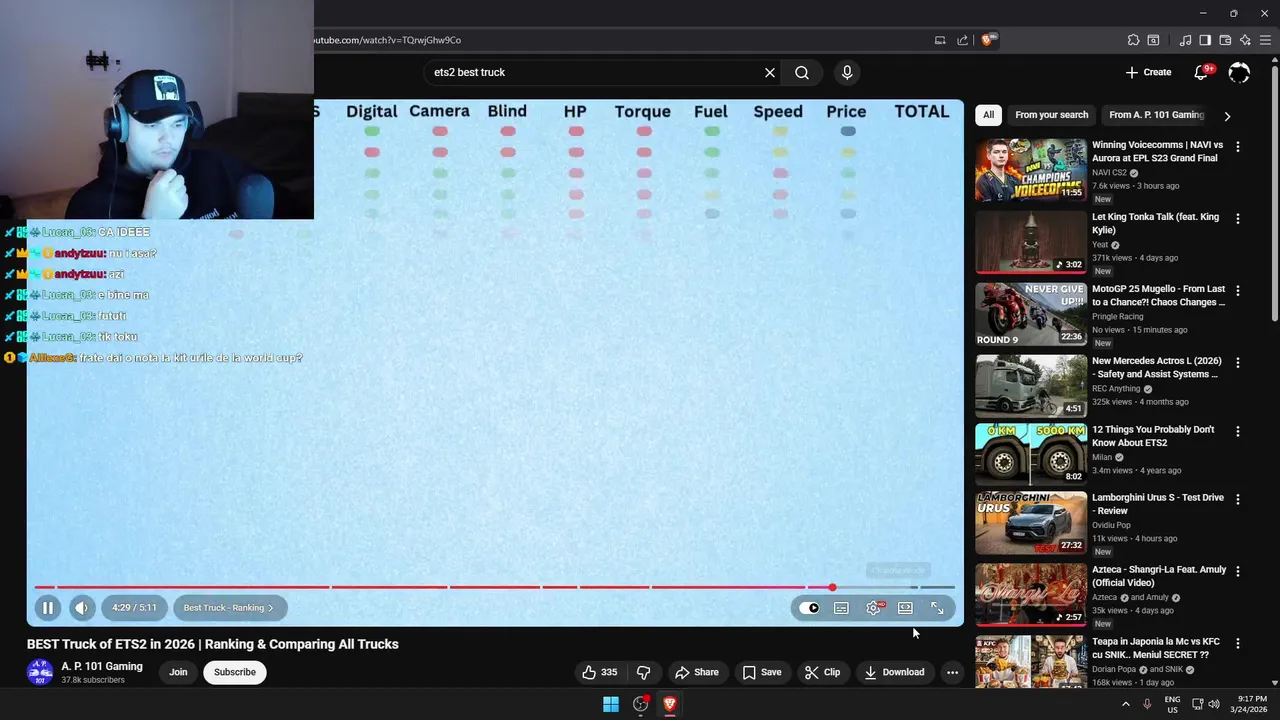
Task: Clear the search box with X
Action: pyautogui.click(x=770, y=72)
